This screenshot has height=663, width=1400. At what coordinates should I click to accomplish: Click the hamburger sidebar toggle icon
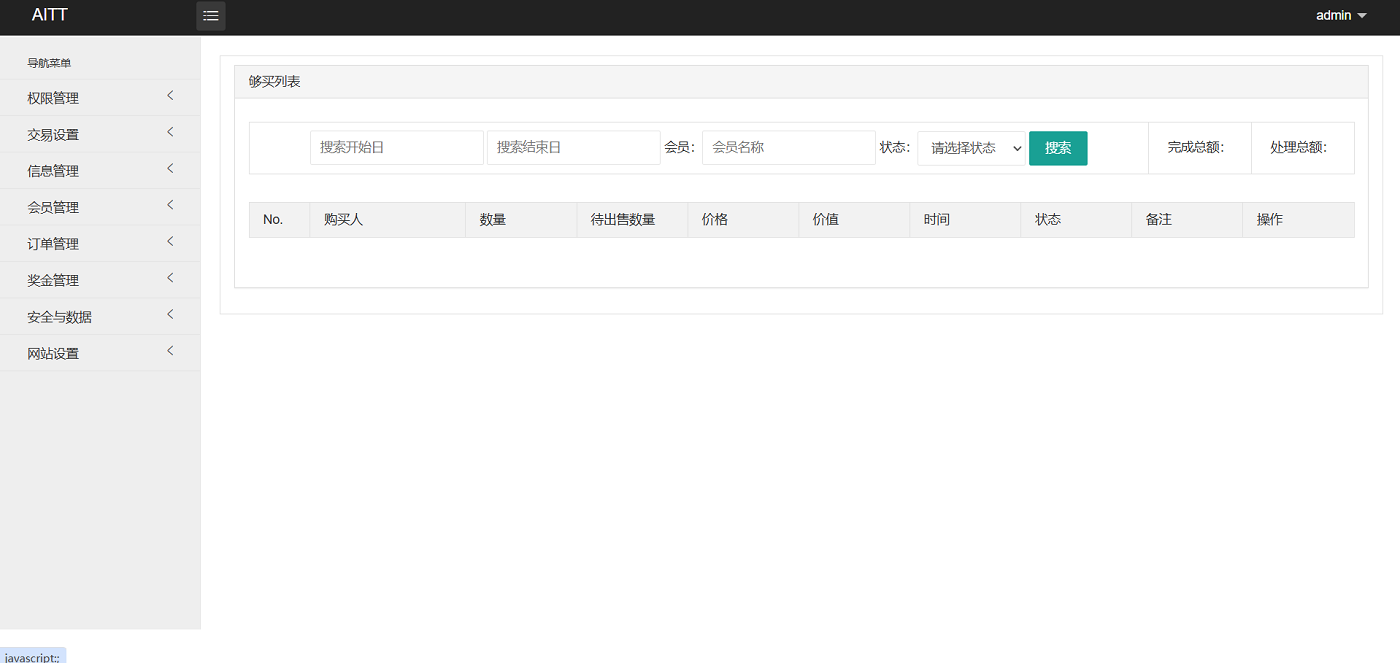pyautogui.click(x=210, y=15)
